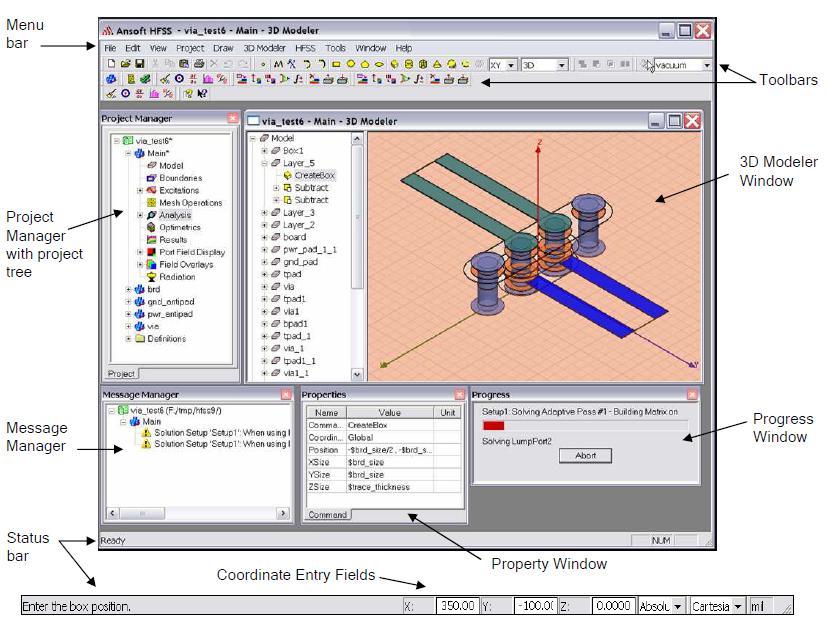
Task: Select the Draw Polyline tool
Action: pyautogui.click(x=278, y=64)
